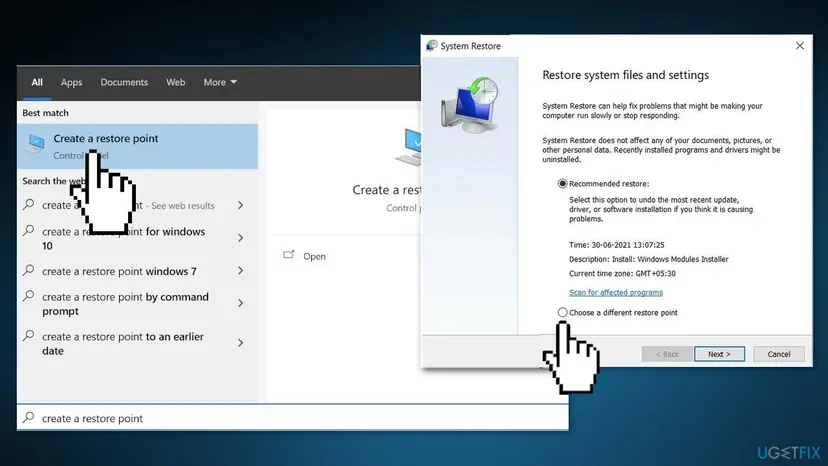828x466 pixels.
Task: Expand arrow for 'by command prompt' suggestion
Action: tap(240, 303)
